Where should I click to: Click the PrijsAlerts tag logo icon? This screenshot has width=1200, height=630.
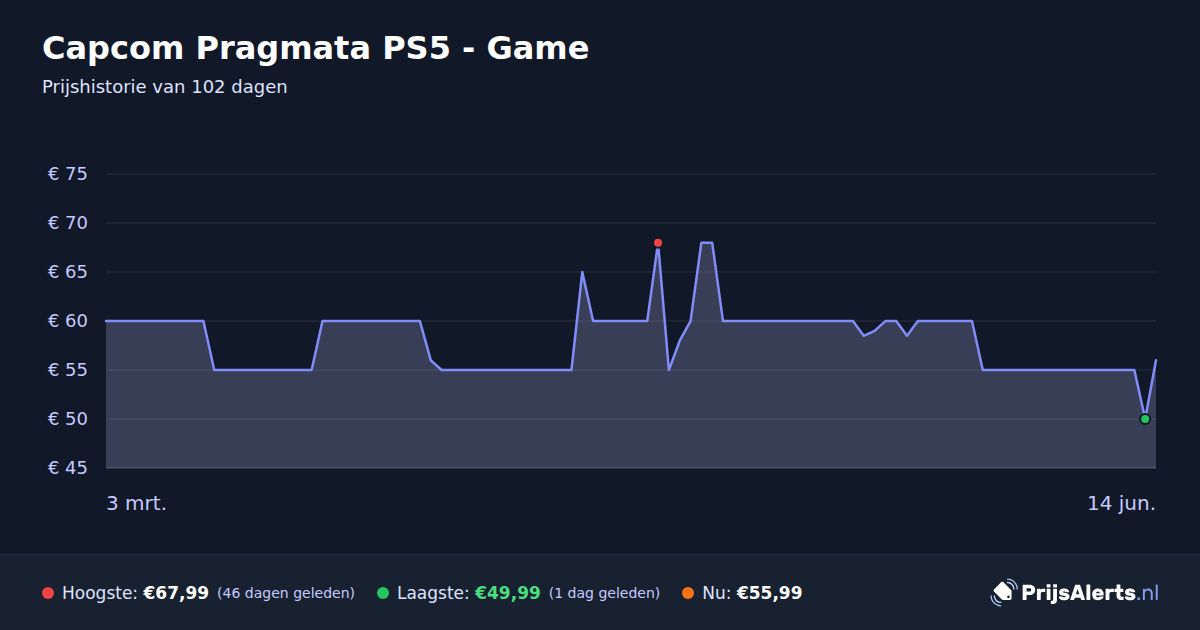point(1003,593)
